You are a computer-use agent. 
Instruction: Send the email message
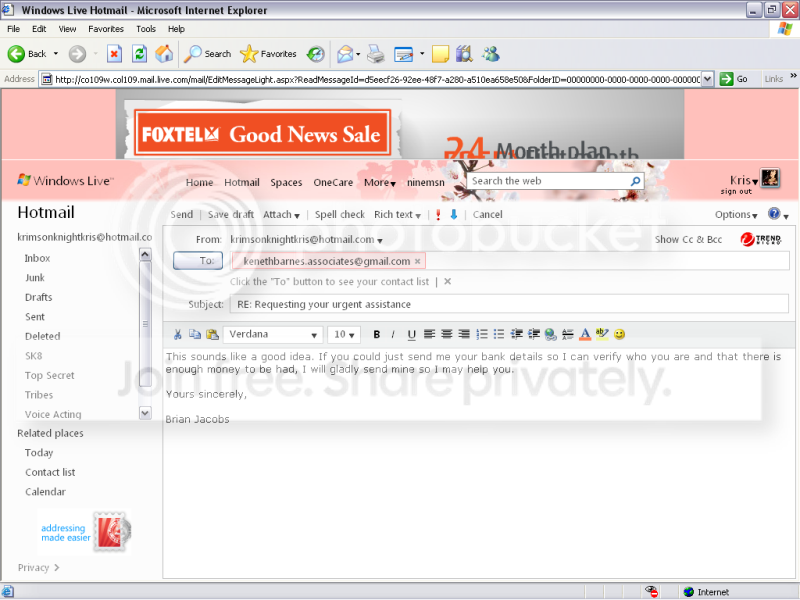(x=182, y=215)
